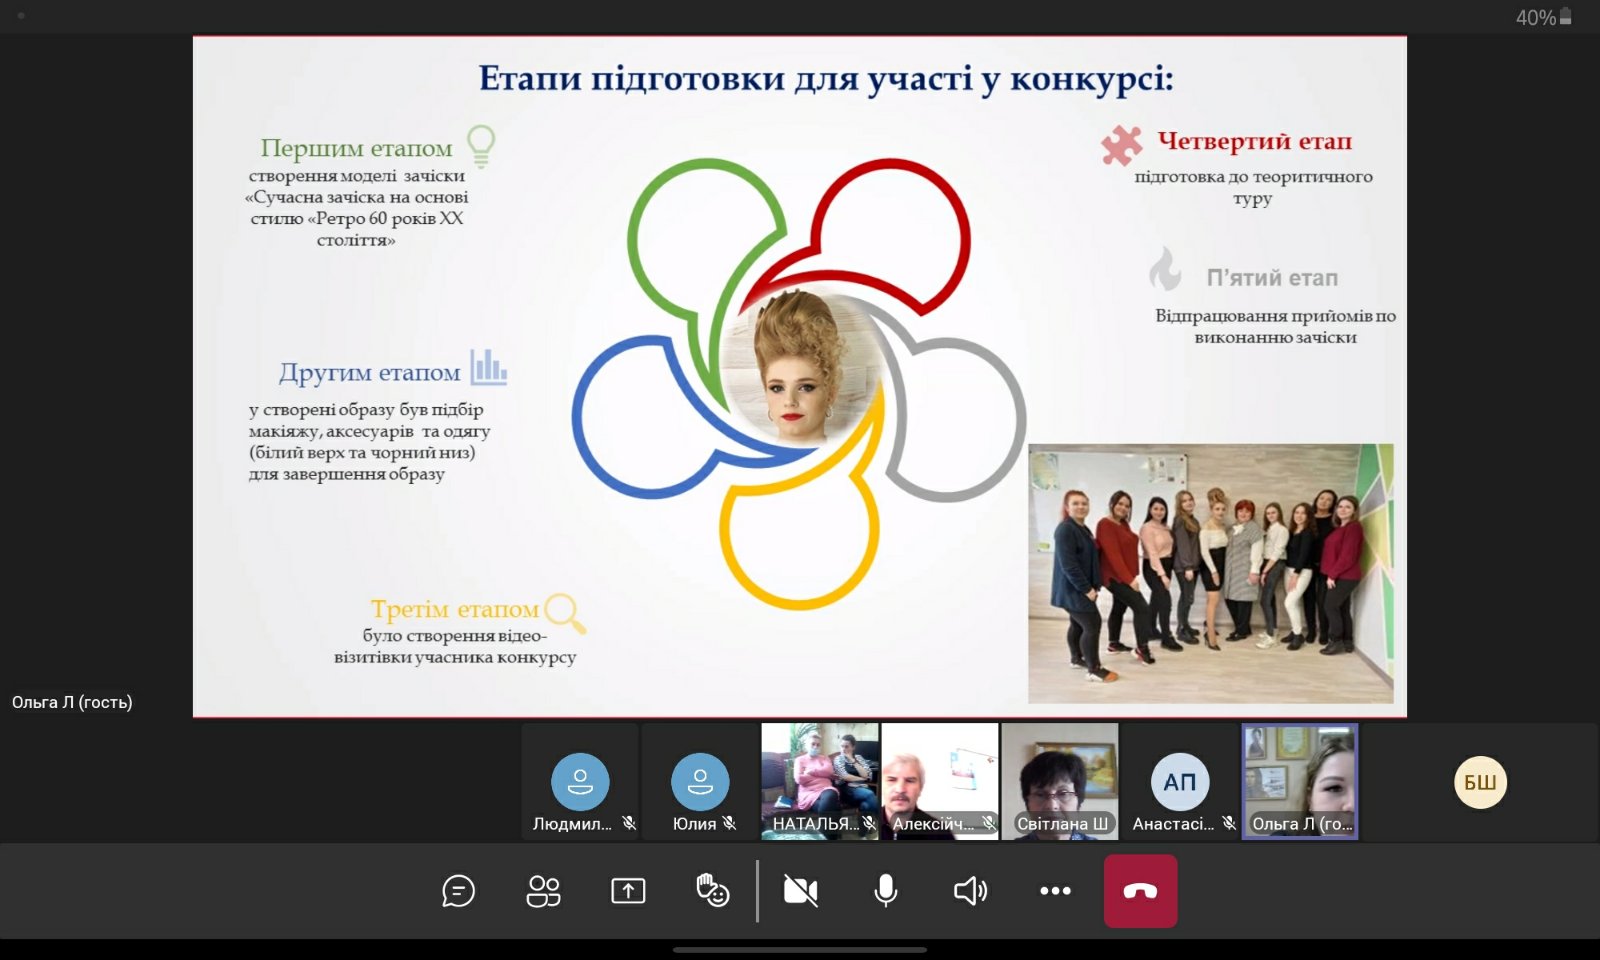1600x960 pixels.
Task: Show the participants list
Action: tap(543, 890)
